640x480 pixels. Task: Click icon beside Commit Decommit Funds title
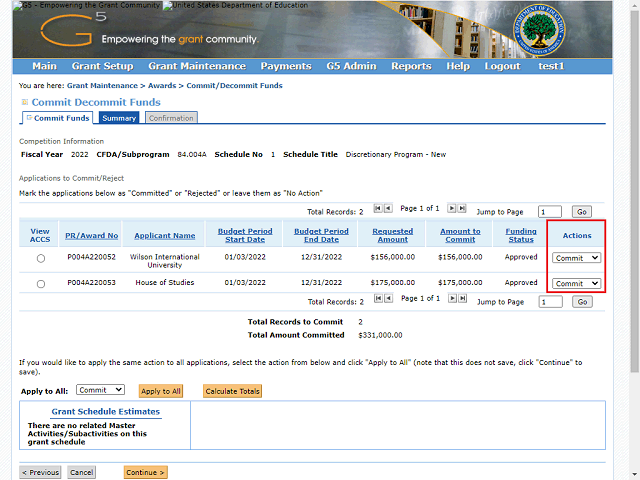point(24,102)
